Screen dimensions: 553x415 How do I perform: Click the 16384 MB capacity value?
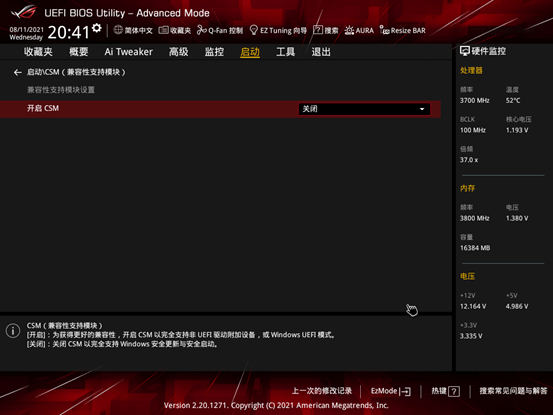click(475, 248)
